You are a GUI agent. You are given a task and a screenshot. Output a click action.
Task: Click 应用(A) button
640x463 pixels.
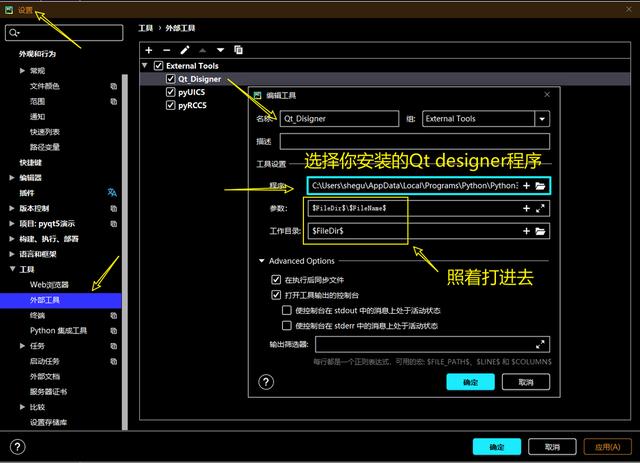(608, 447)
